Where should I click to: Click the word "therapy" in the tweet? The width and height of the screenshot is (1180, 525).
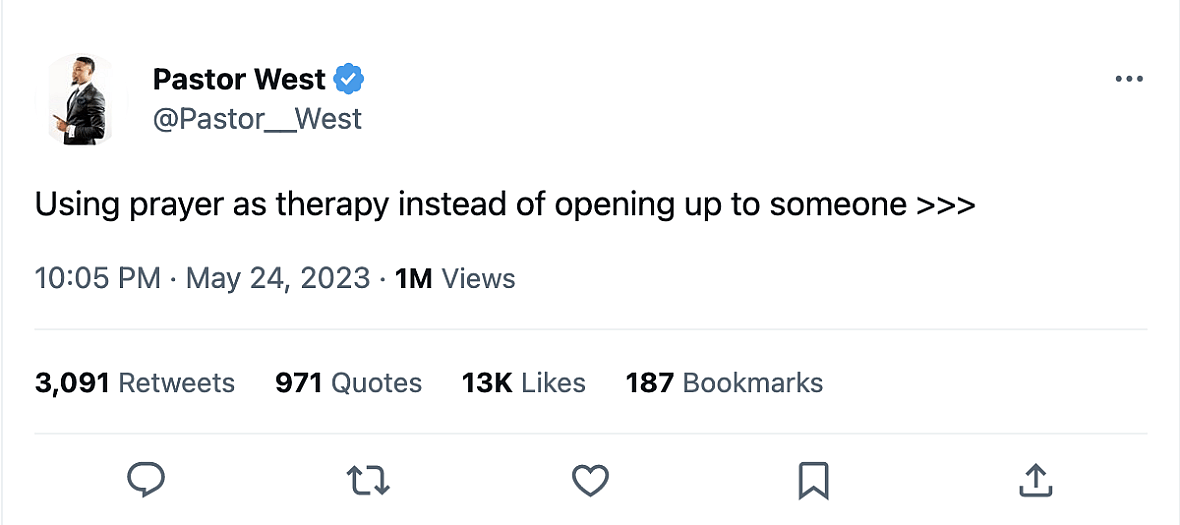coord(331,205)
